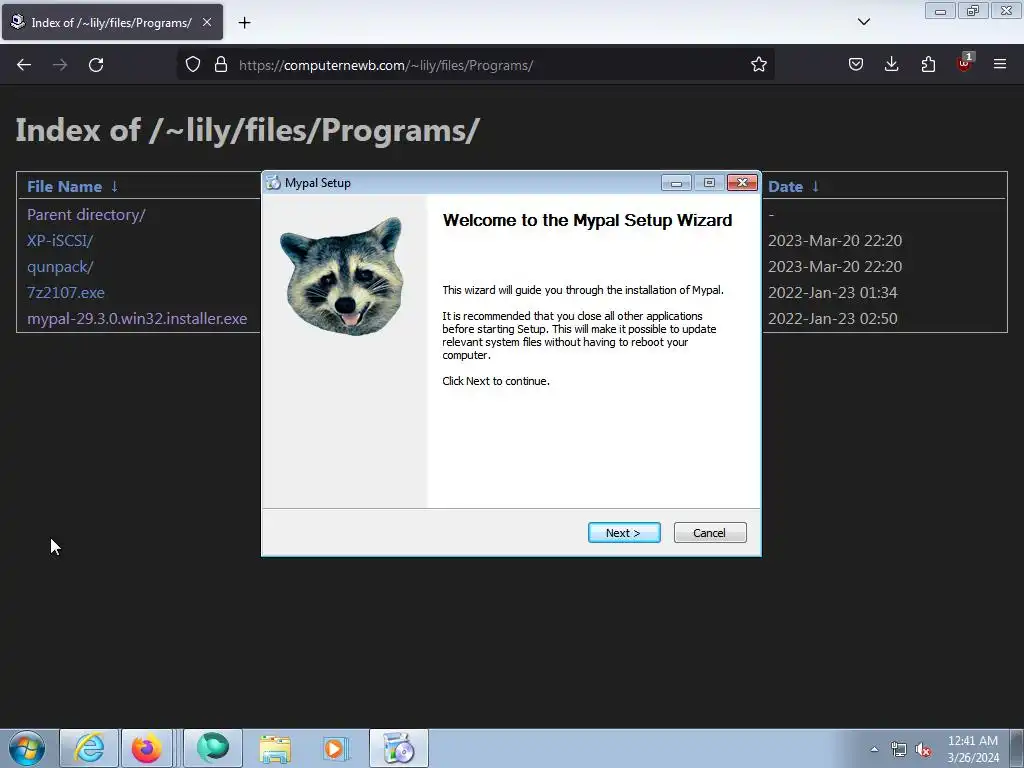The image size is (1024, 768).
Task: Click the Index of /~lily/files/Programs/ heading
Action: (x=248, y=130)
